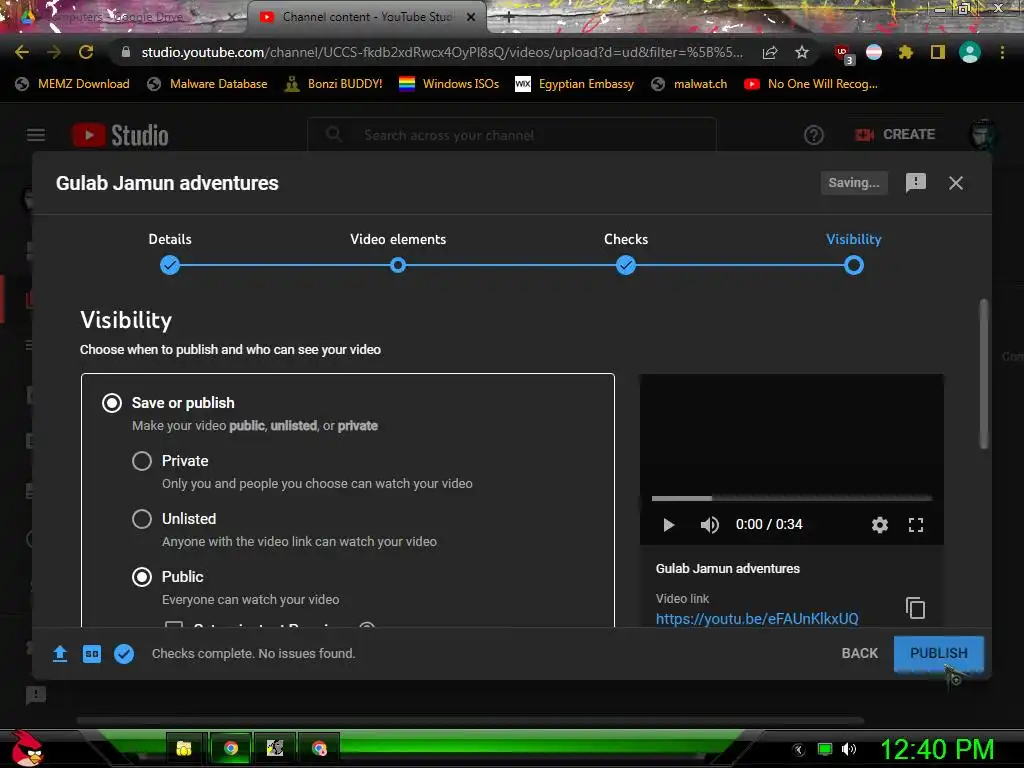Open the help question mark icon
The width and height of the screenshot is (1024, 768).
point(813,135)
